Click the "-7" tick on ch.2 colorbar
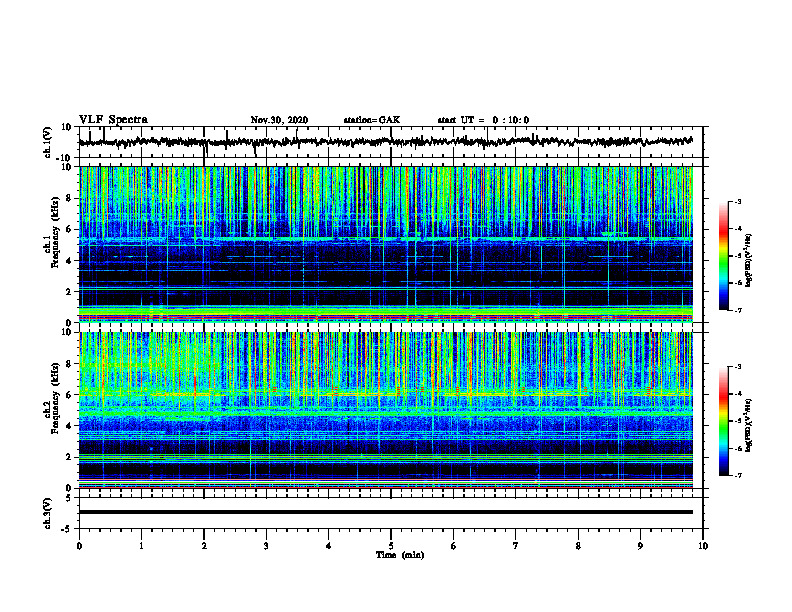 (x=738, y=476)
